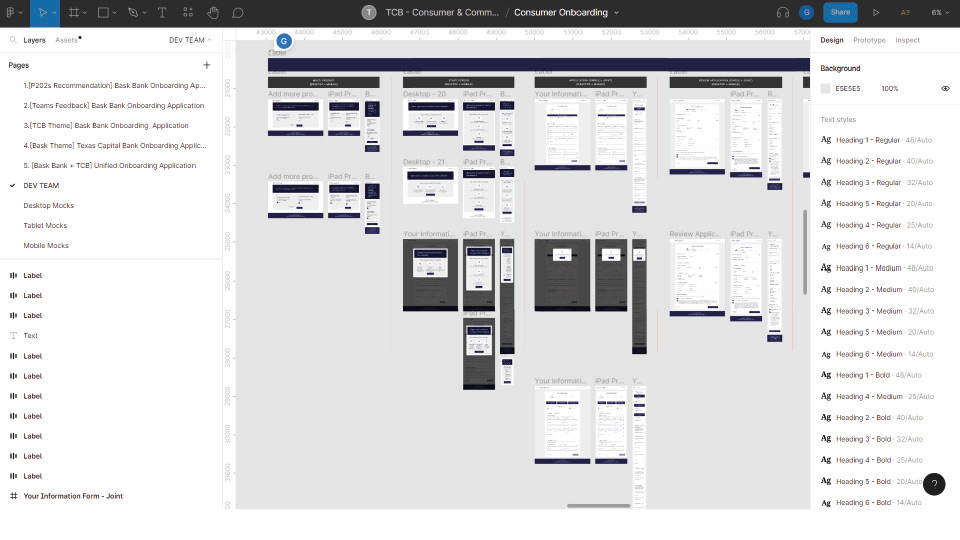Click the E5E5E5 background color swatch
This screenshot has width=960, height=540.
pyautogui.click(x=825, y=88)
